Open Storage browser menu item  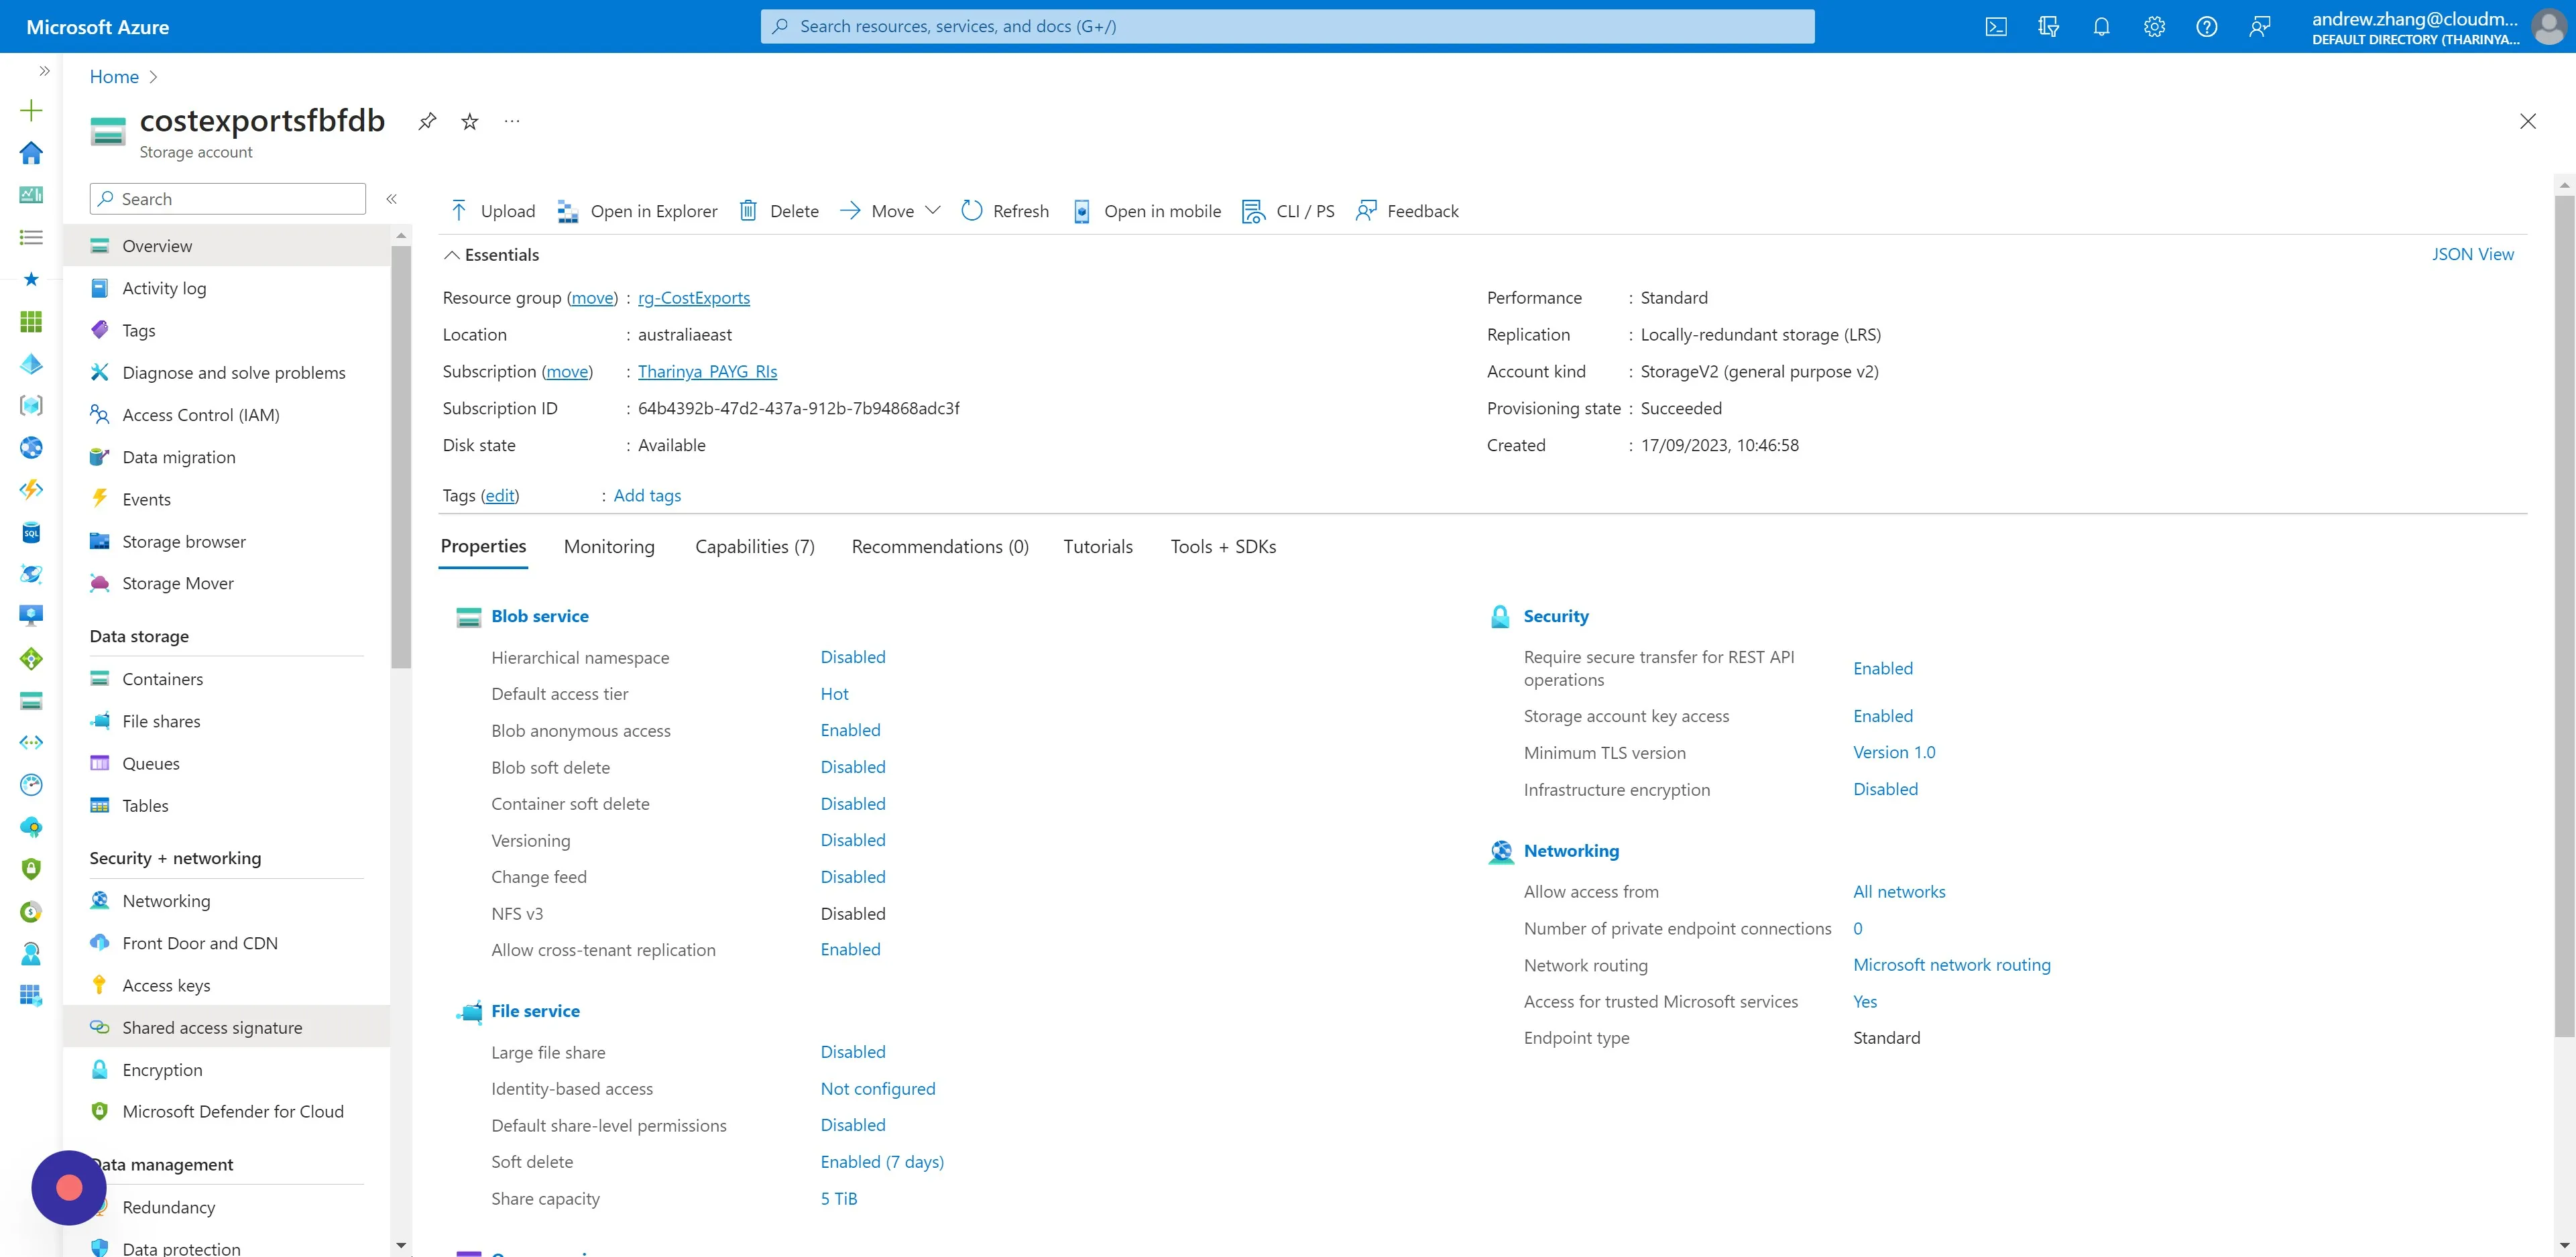(x=228, y=541)
